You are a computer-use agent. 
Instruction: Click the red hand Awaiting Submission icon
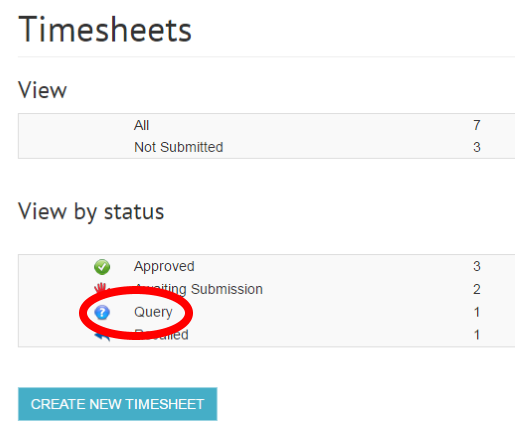click(101, 287)
